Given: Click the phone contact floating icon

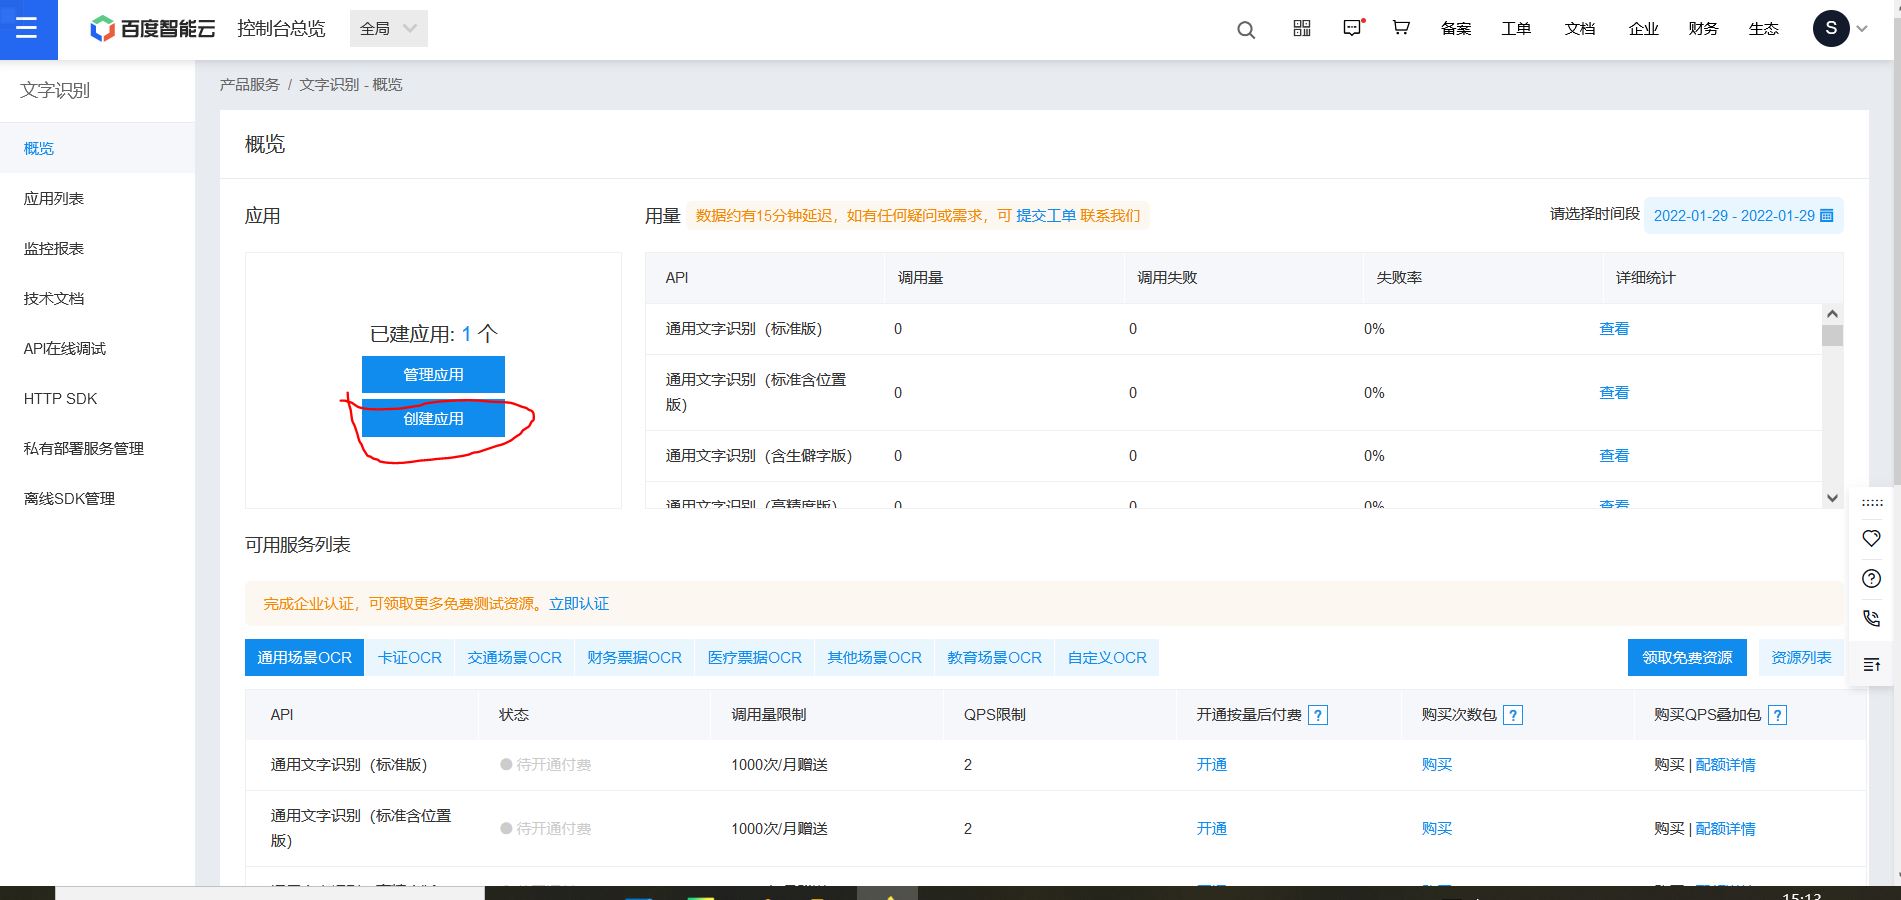Looking at the screenshot, I should (x=1872, y=618).
